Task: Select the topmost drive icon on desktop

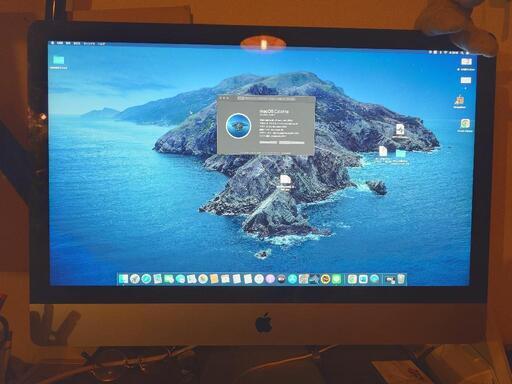Action: click(466, 62)
